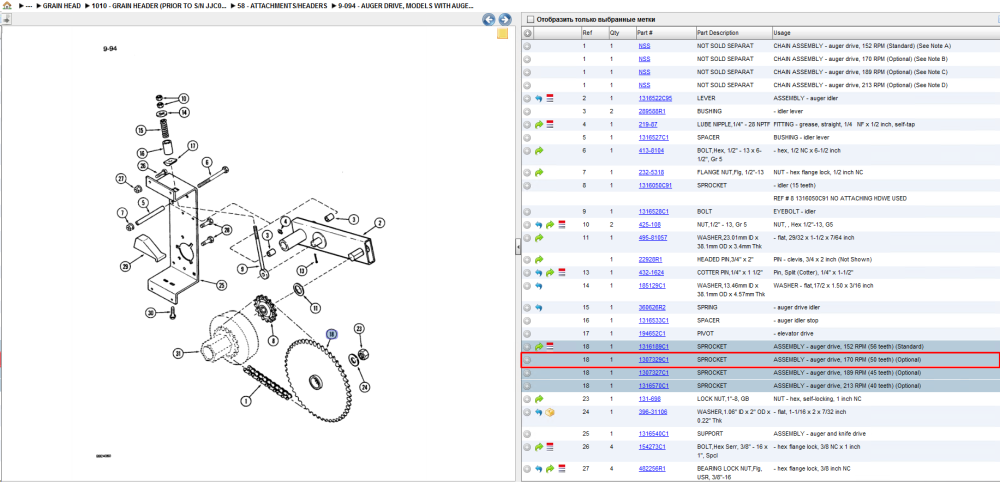1000x482 pixels.
Task: Open the yellow note icon on diagram
Action: 503,34
